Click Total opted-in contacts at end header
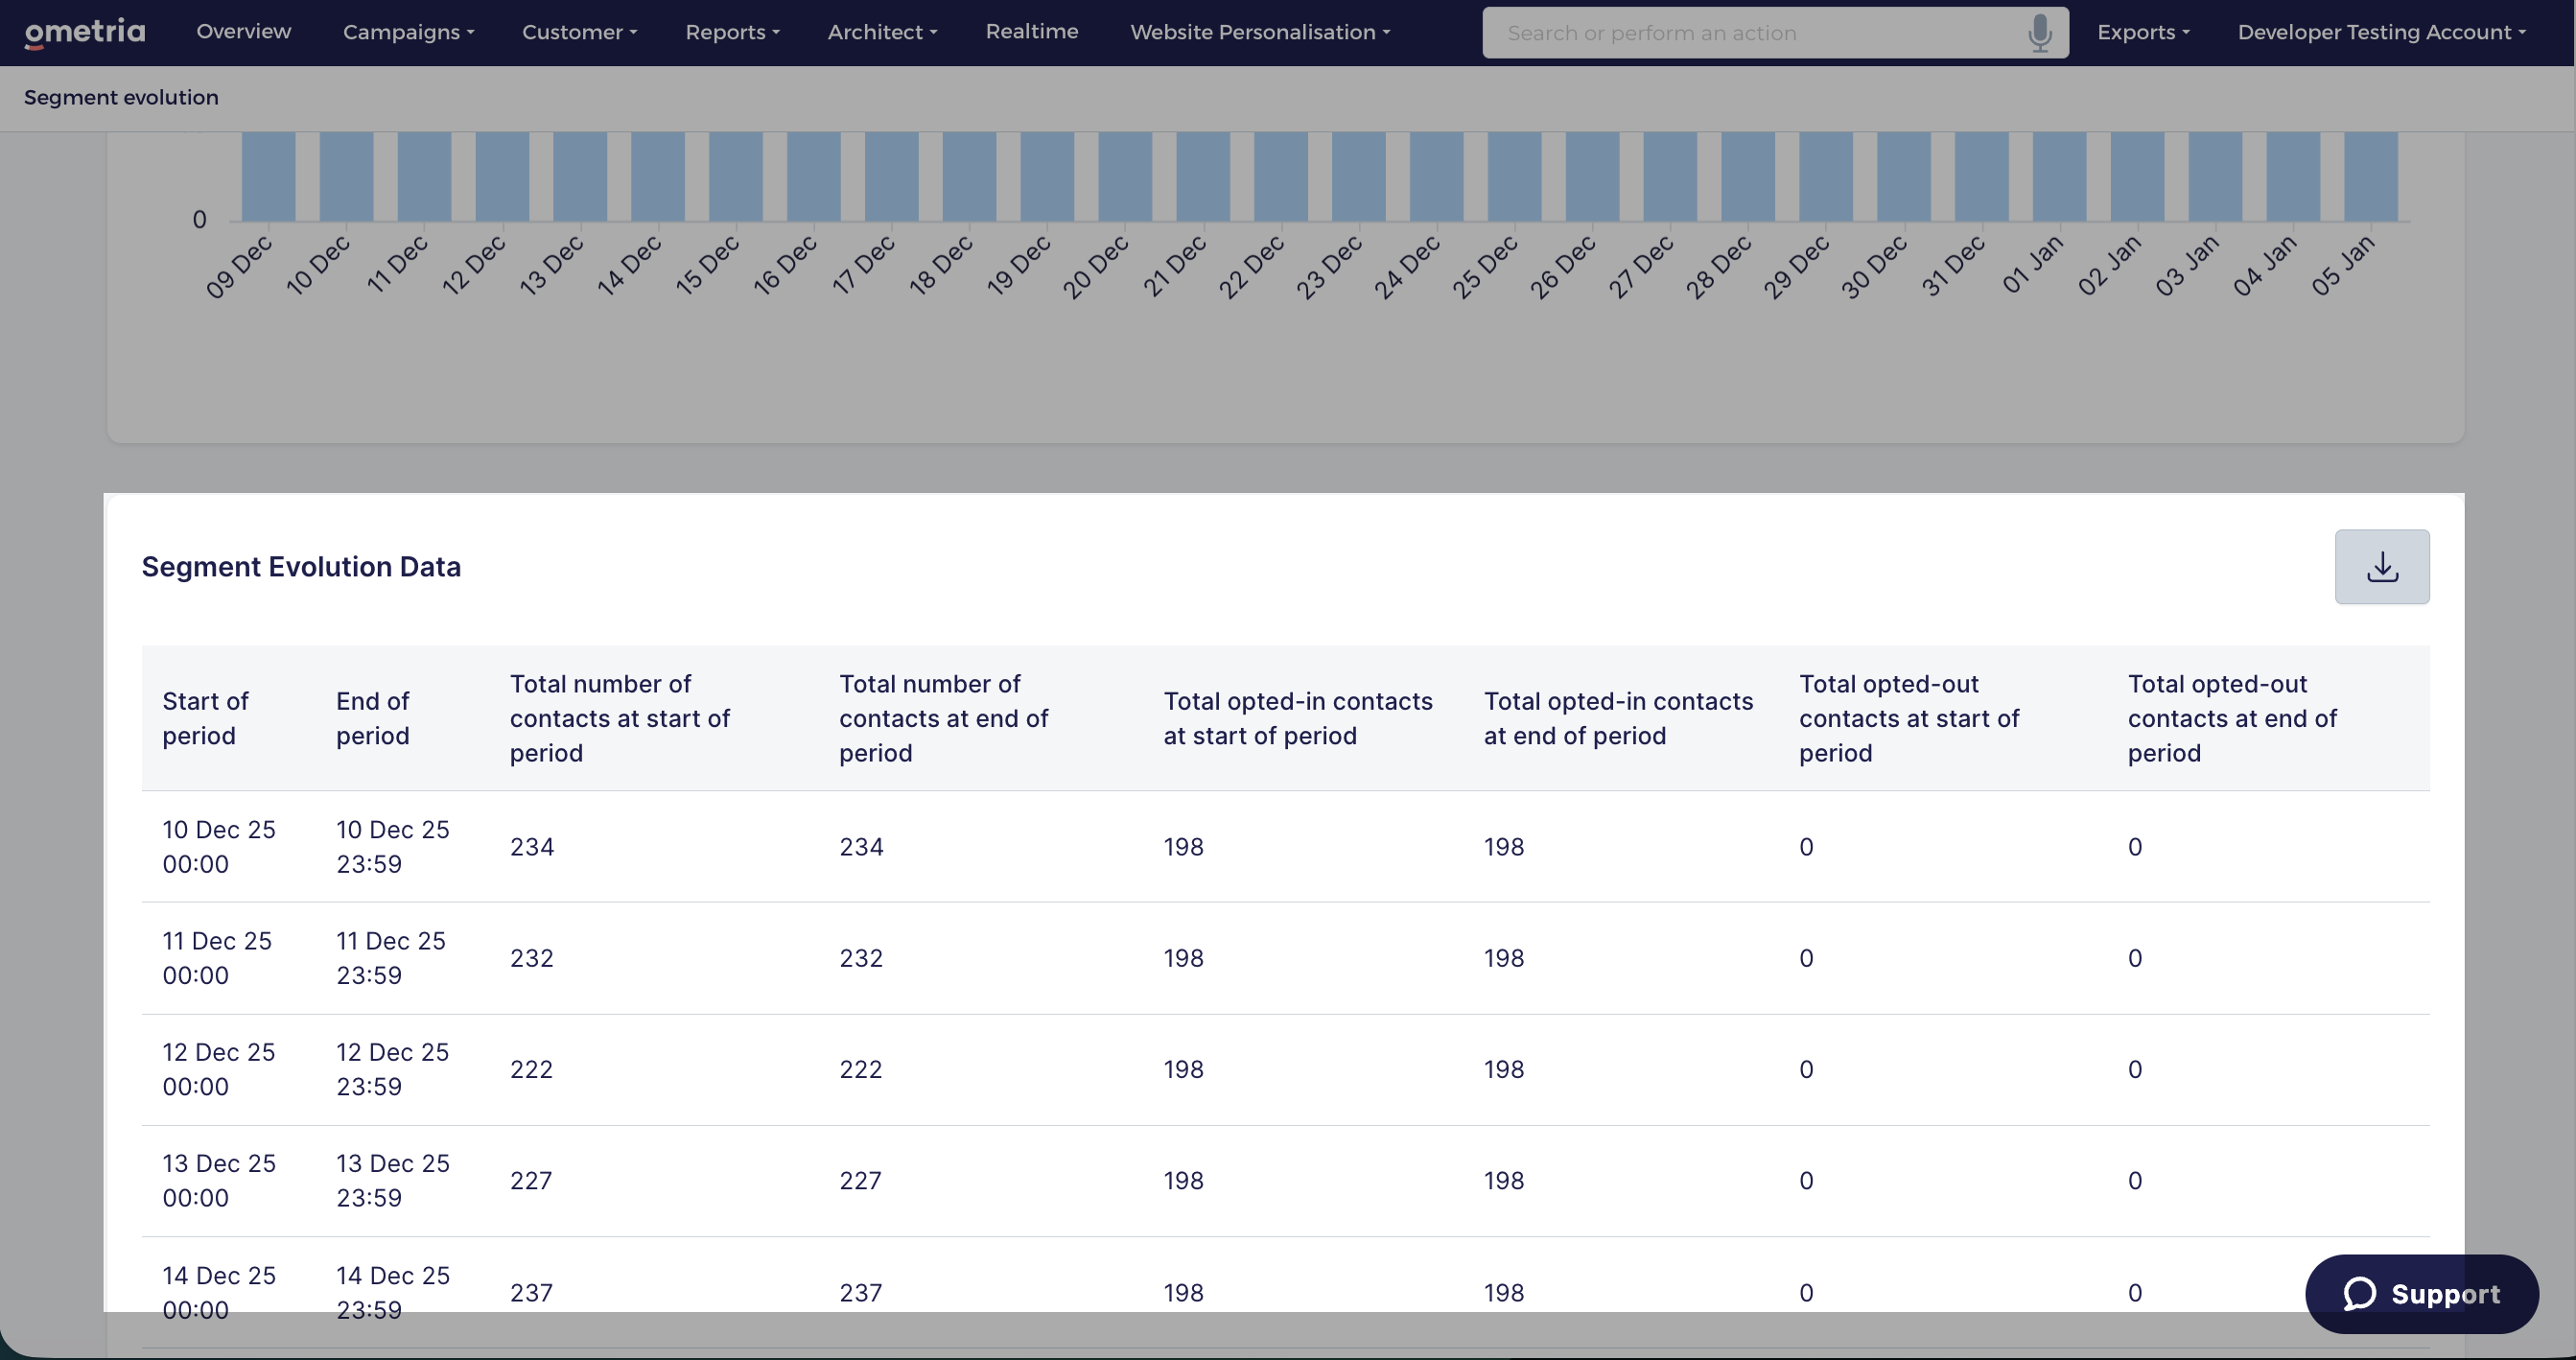Image resolution: width=2576 pixels, height=1360 pixels. 1618,718
